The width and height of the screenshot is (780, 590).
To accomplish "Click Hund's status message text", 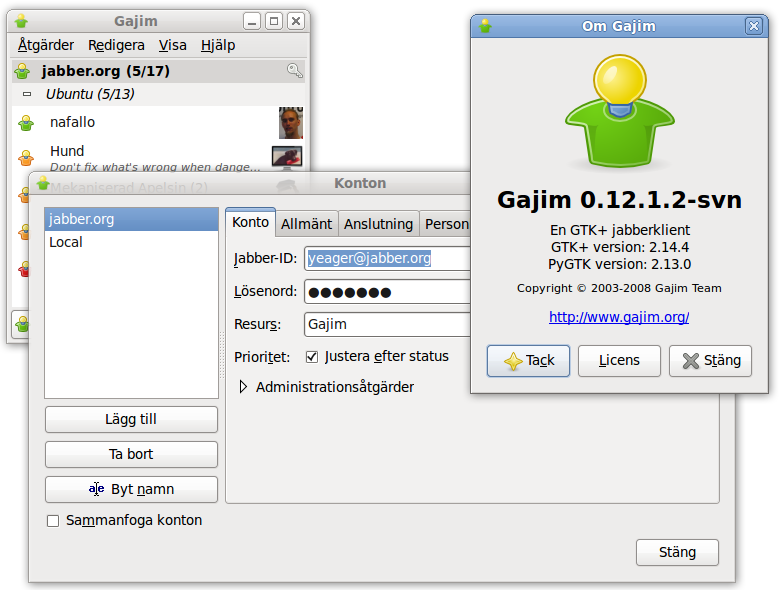I will click(x=155, y=167).
